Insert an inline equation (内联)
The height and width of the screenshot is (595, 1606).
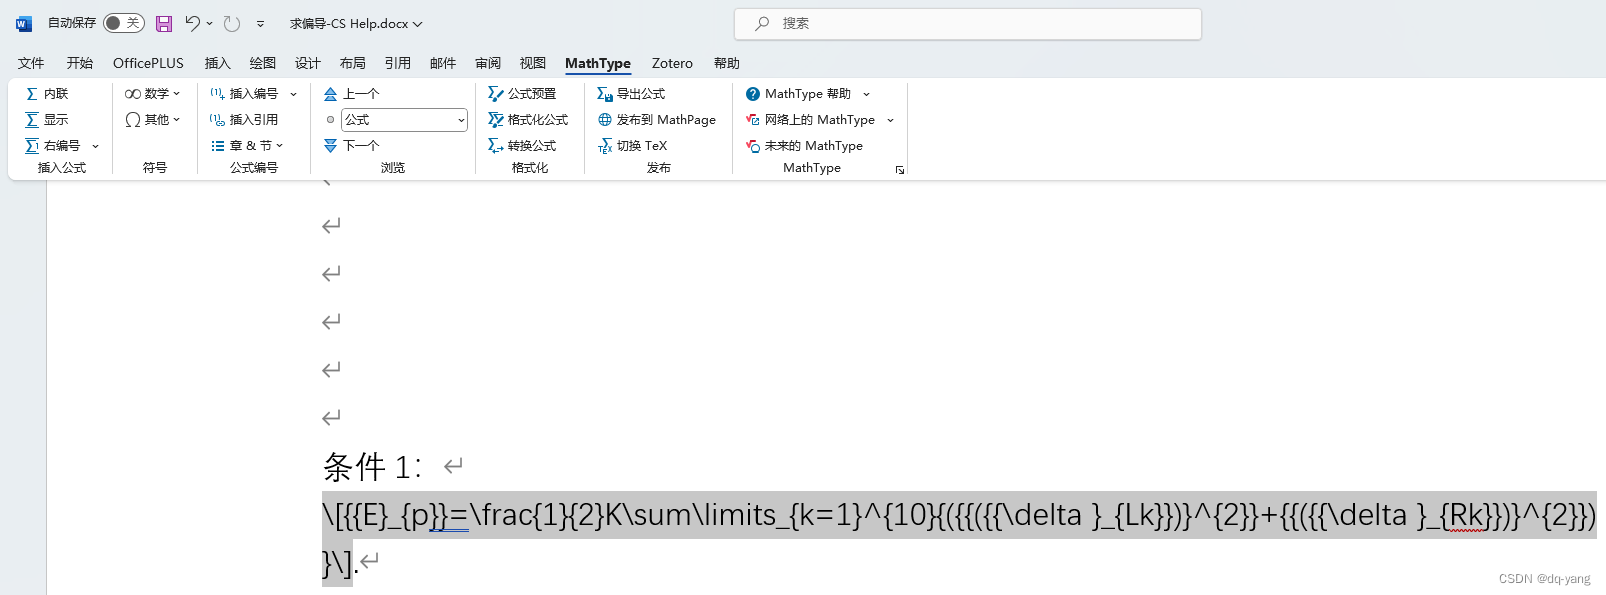coord(47,93)
